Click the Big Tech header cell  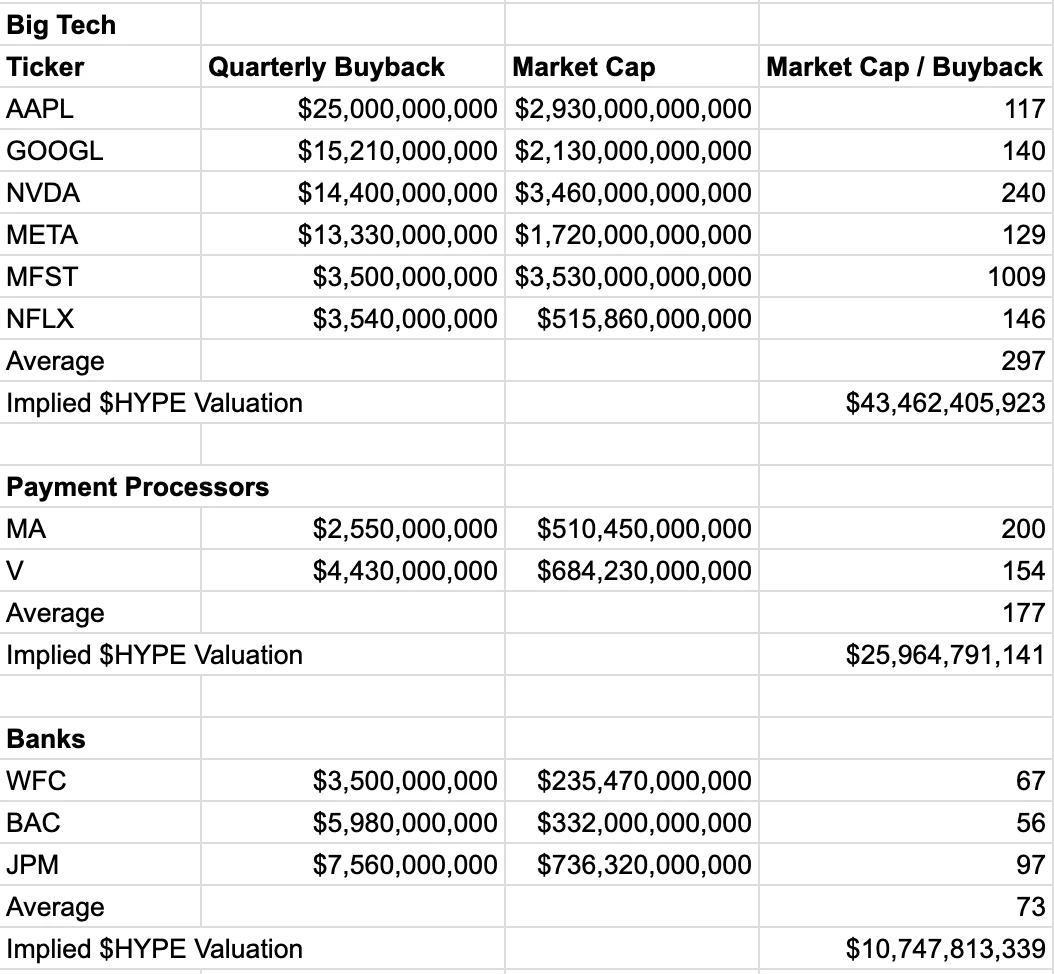pos(62,25)
